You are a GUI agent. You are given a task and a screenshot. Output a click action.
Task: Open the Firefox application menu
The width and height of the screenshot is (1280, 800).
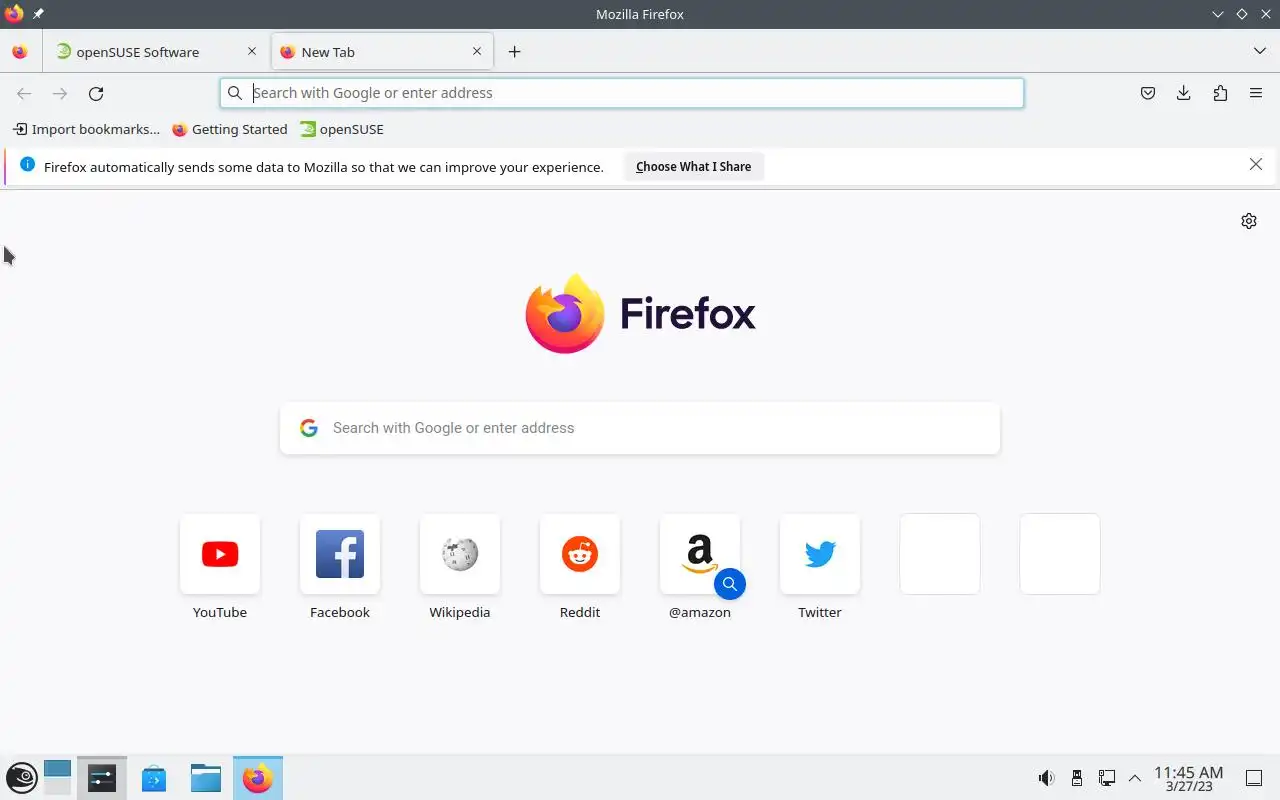click(1256, 93)
